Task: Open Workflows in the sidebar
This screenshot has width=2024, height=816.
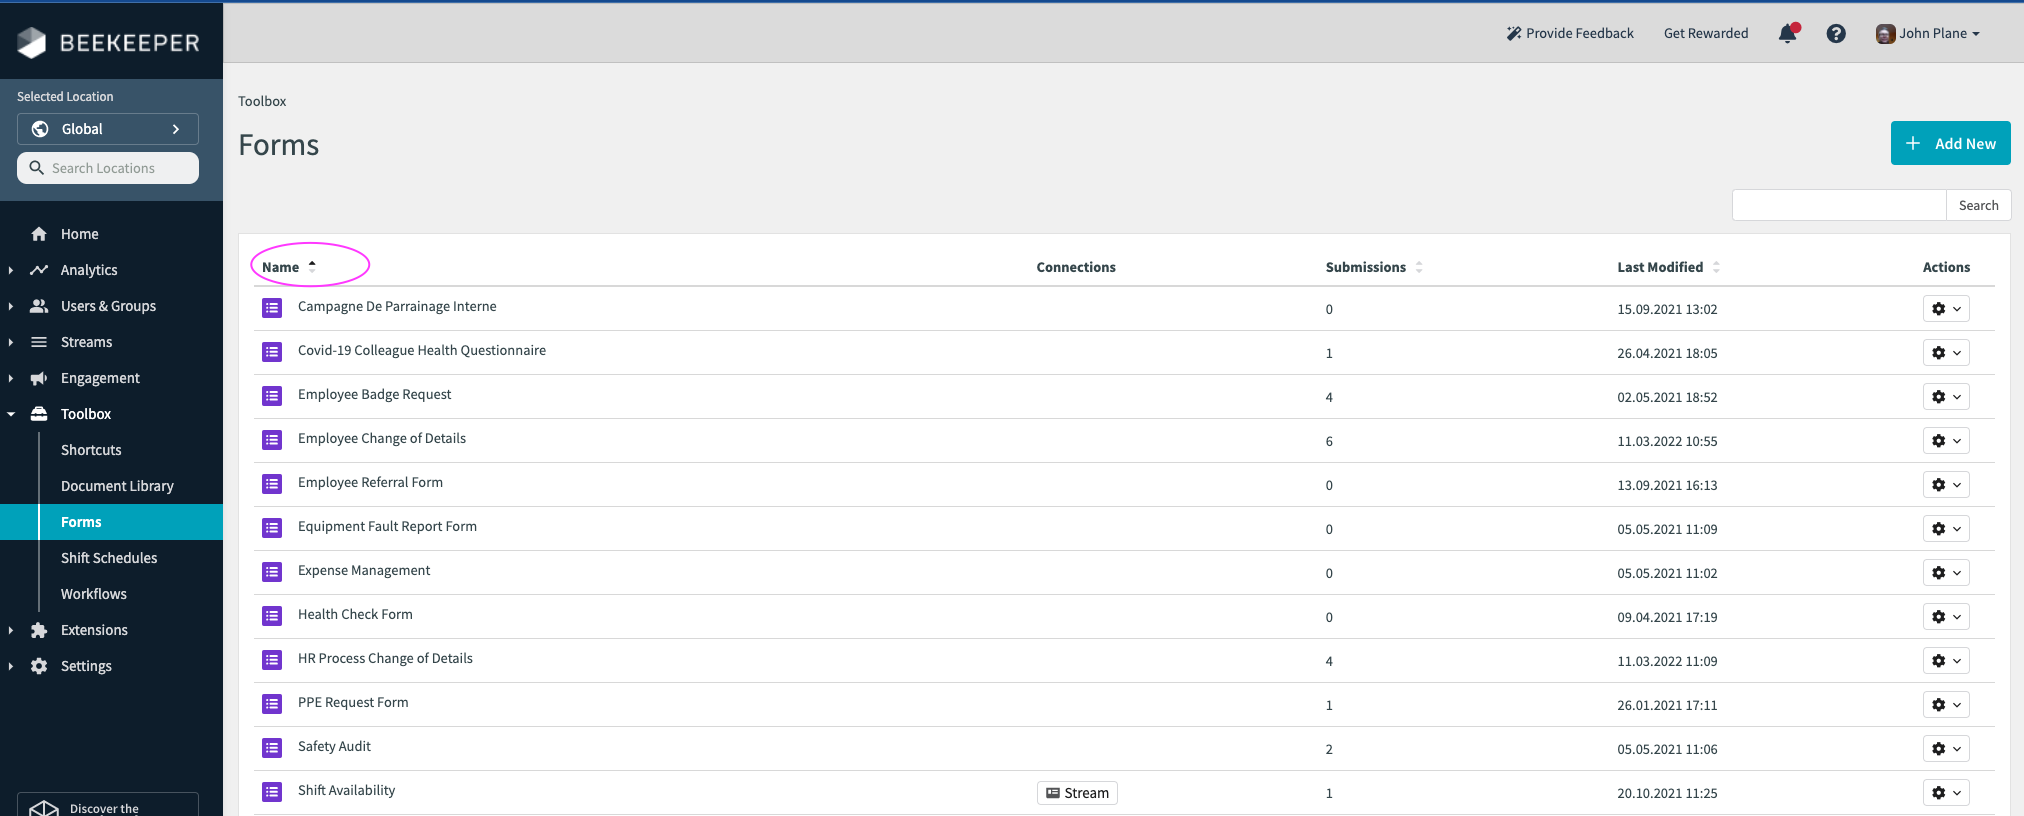Action: [x=94, y=594]
